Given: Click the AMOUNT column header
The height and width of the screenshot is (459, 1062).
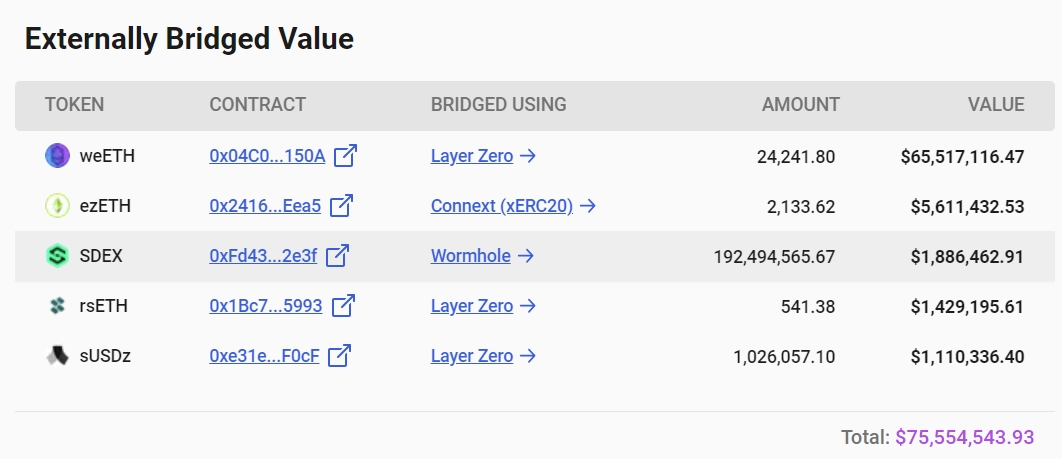Looking at the screenshot, I should (x=801, y=104).
